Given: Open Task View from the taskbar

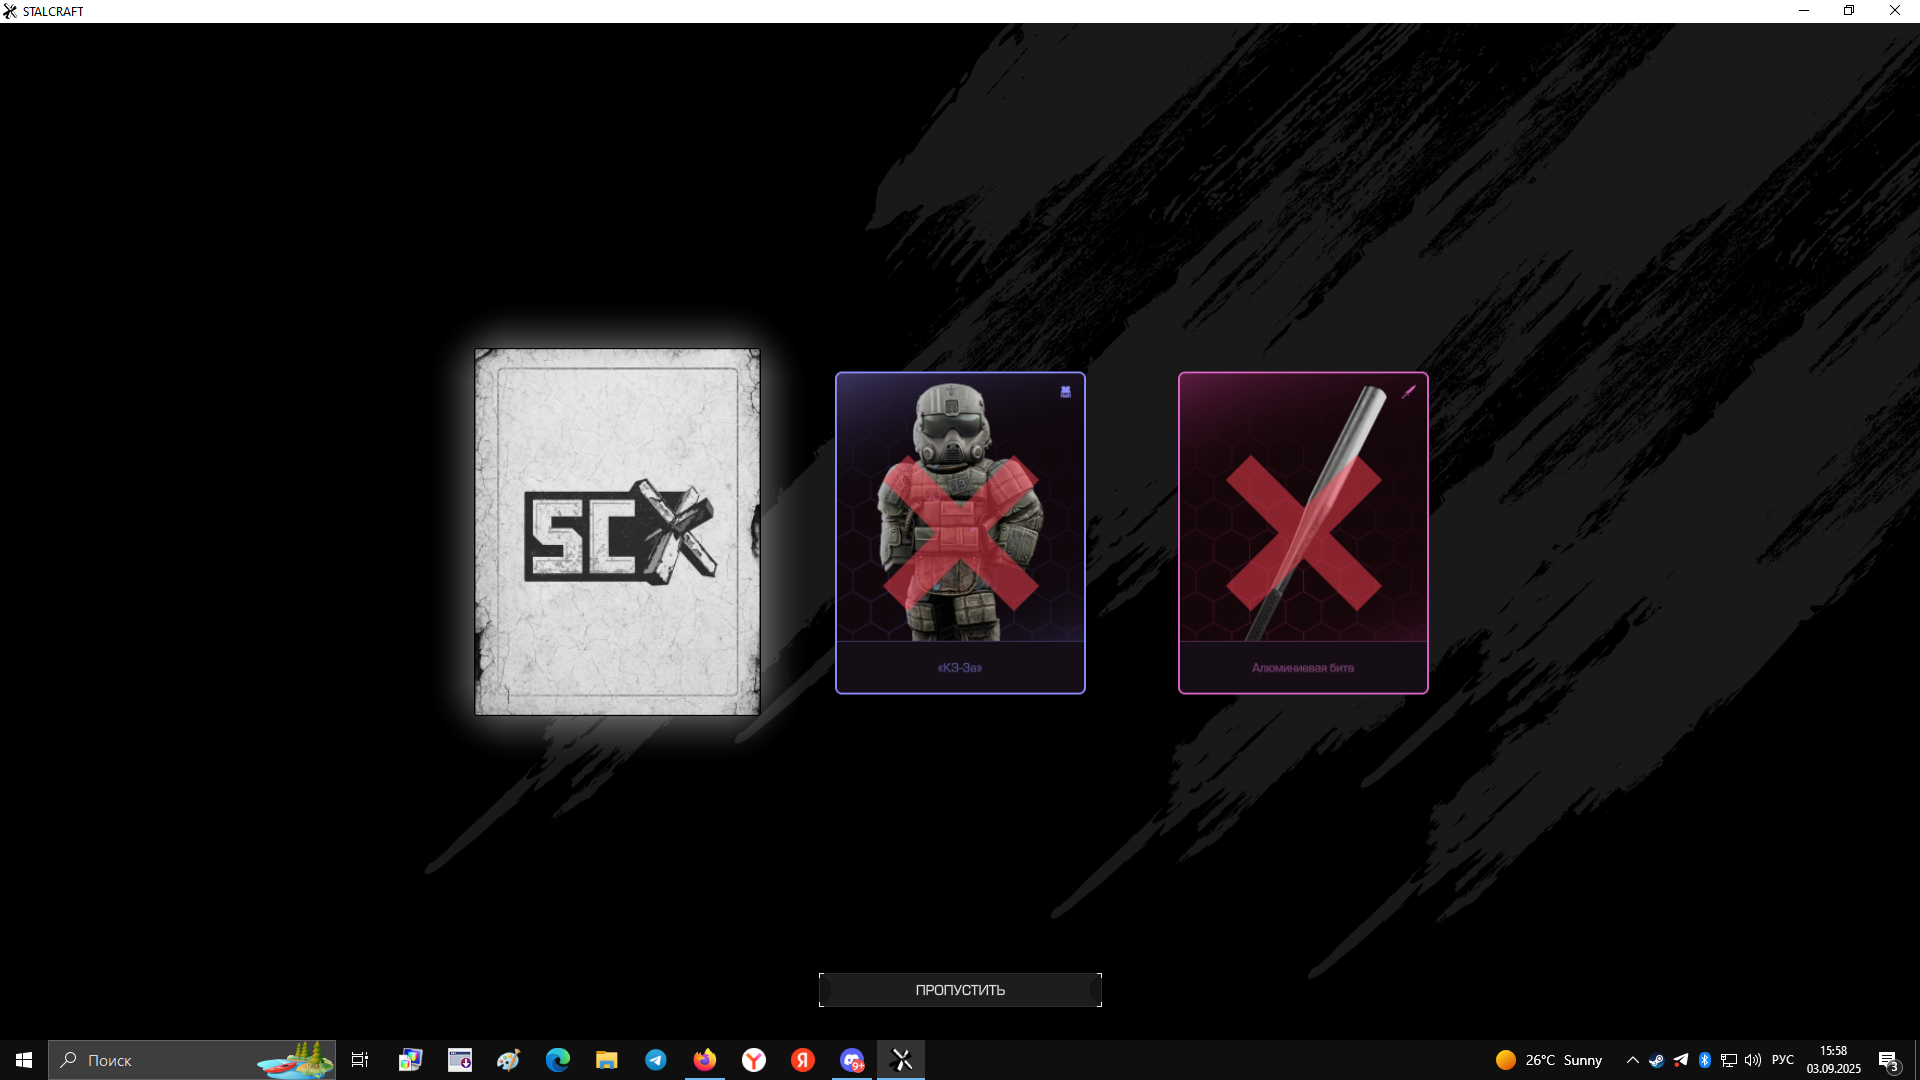Looking at the screenshot, I should click(x=360, y=1060).
